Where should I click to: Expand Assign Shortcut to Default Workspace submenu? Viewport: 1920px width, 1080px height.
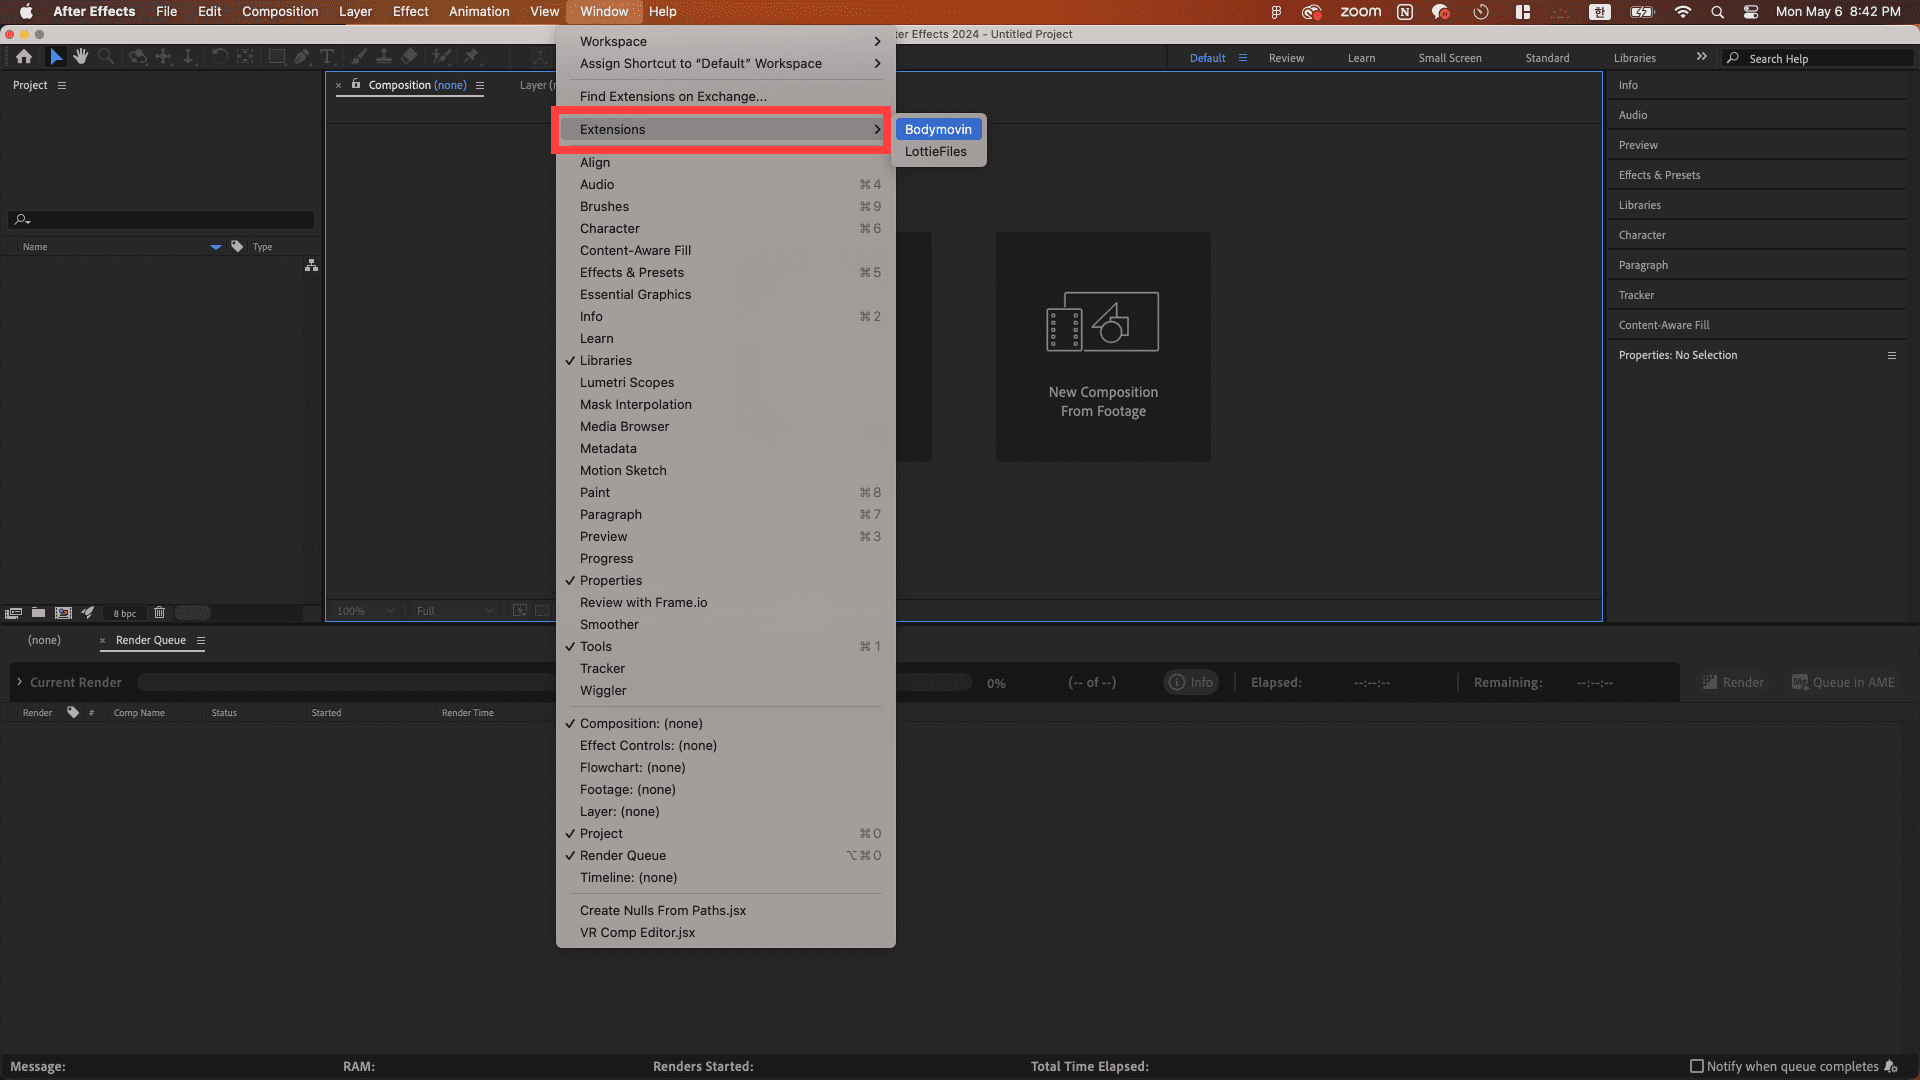click(x=725, y=64)
